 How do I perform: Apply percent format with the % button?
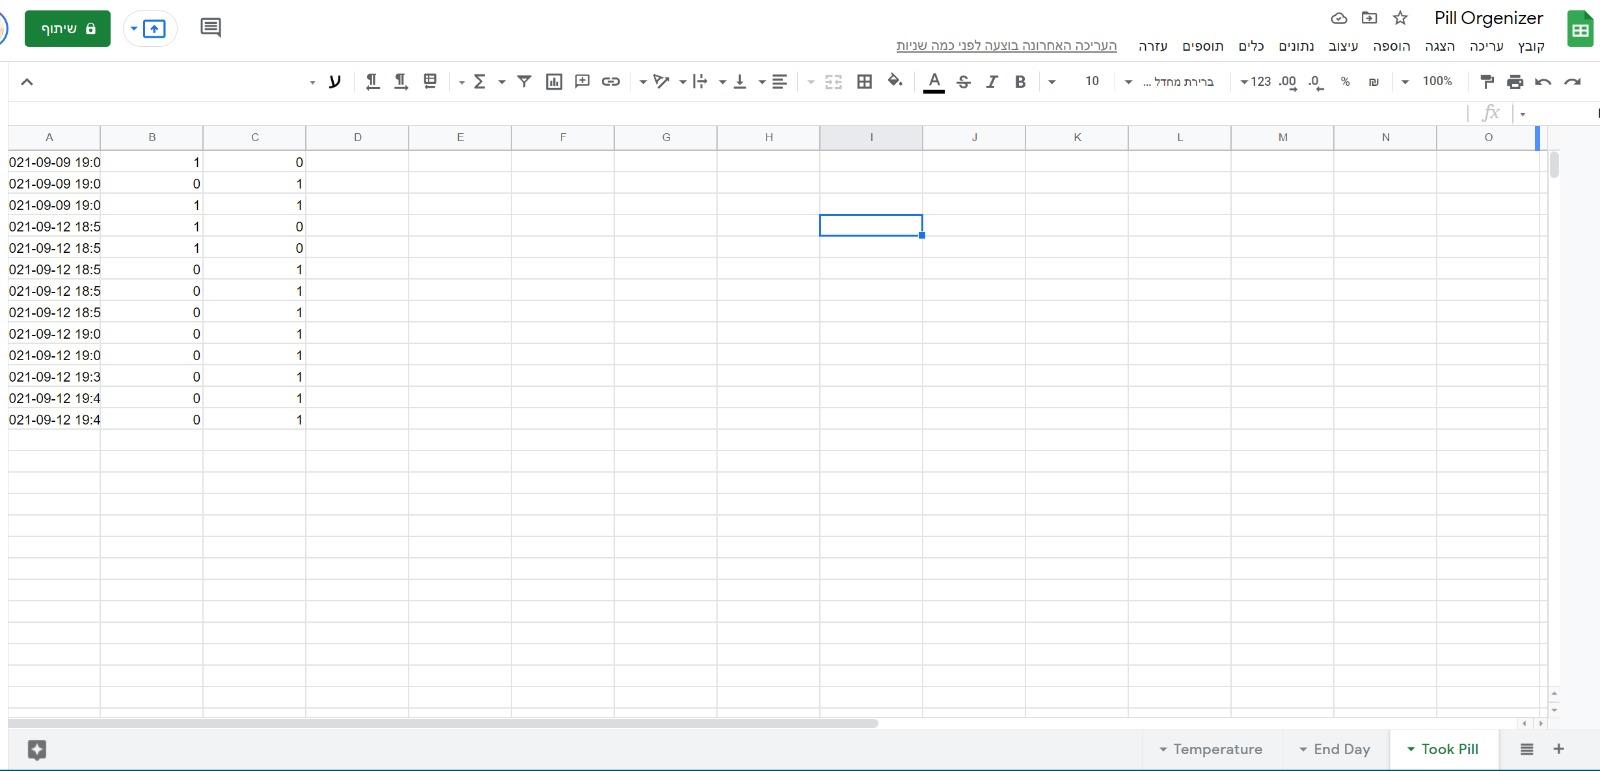coord(1346,82)
